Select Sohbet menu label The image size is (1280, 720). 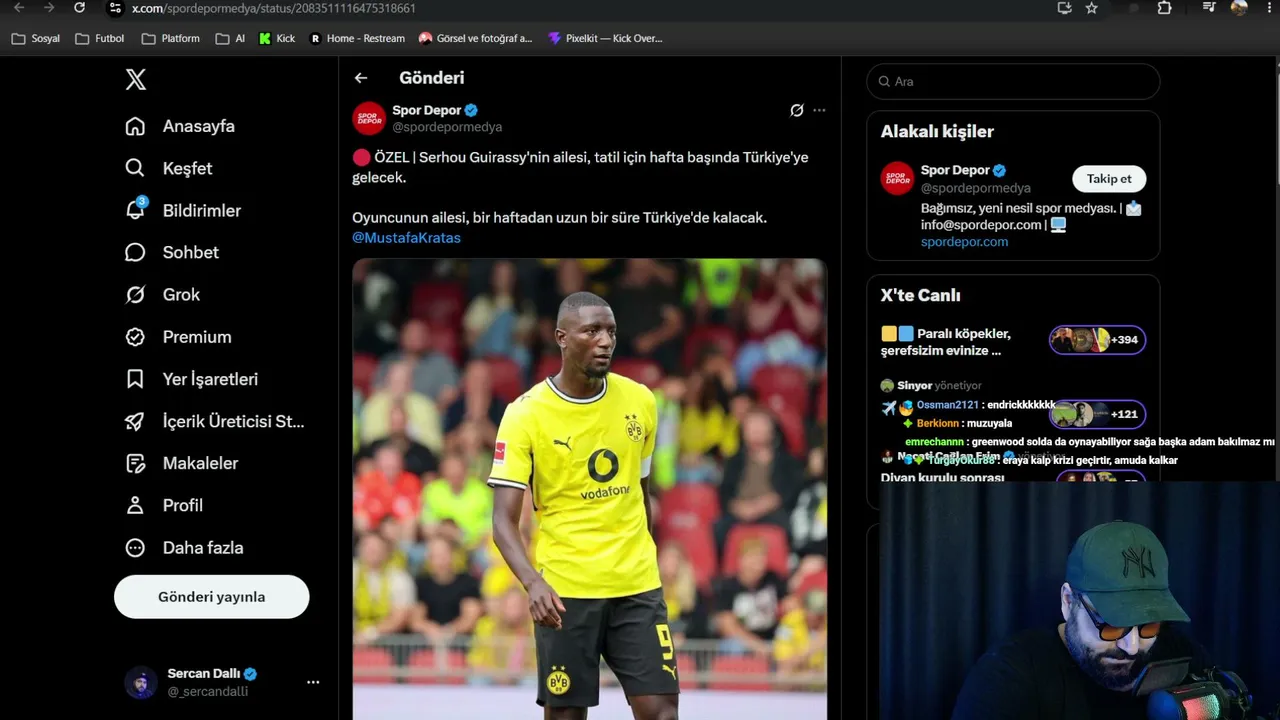(191, 252)
